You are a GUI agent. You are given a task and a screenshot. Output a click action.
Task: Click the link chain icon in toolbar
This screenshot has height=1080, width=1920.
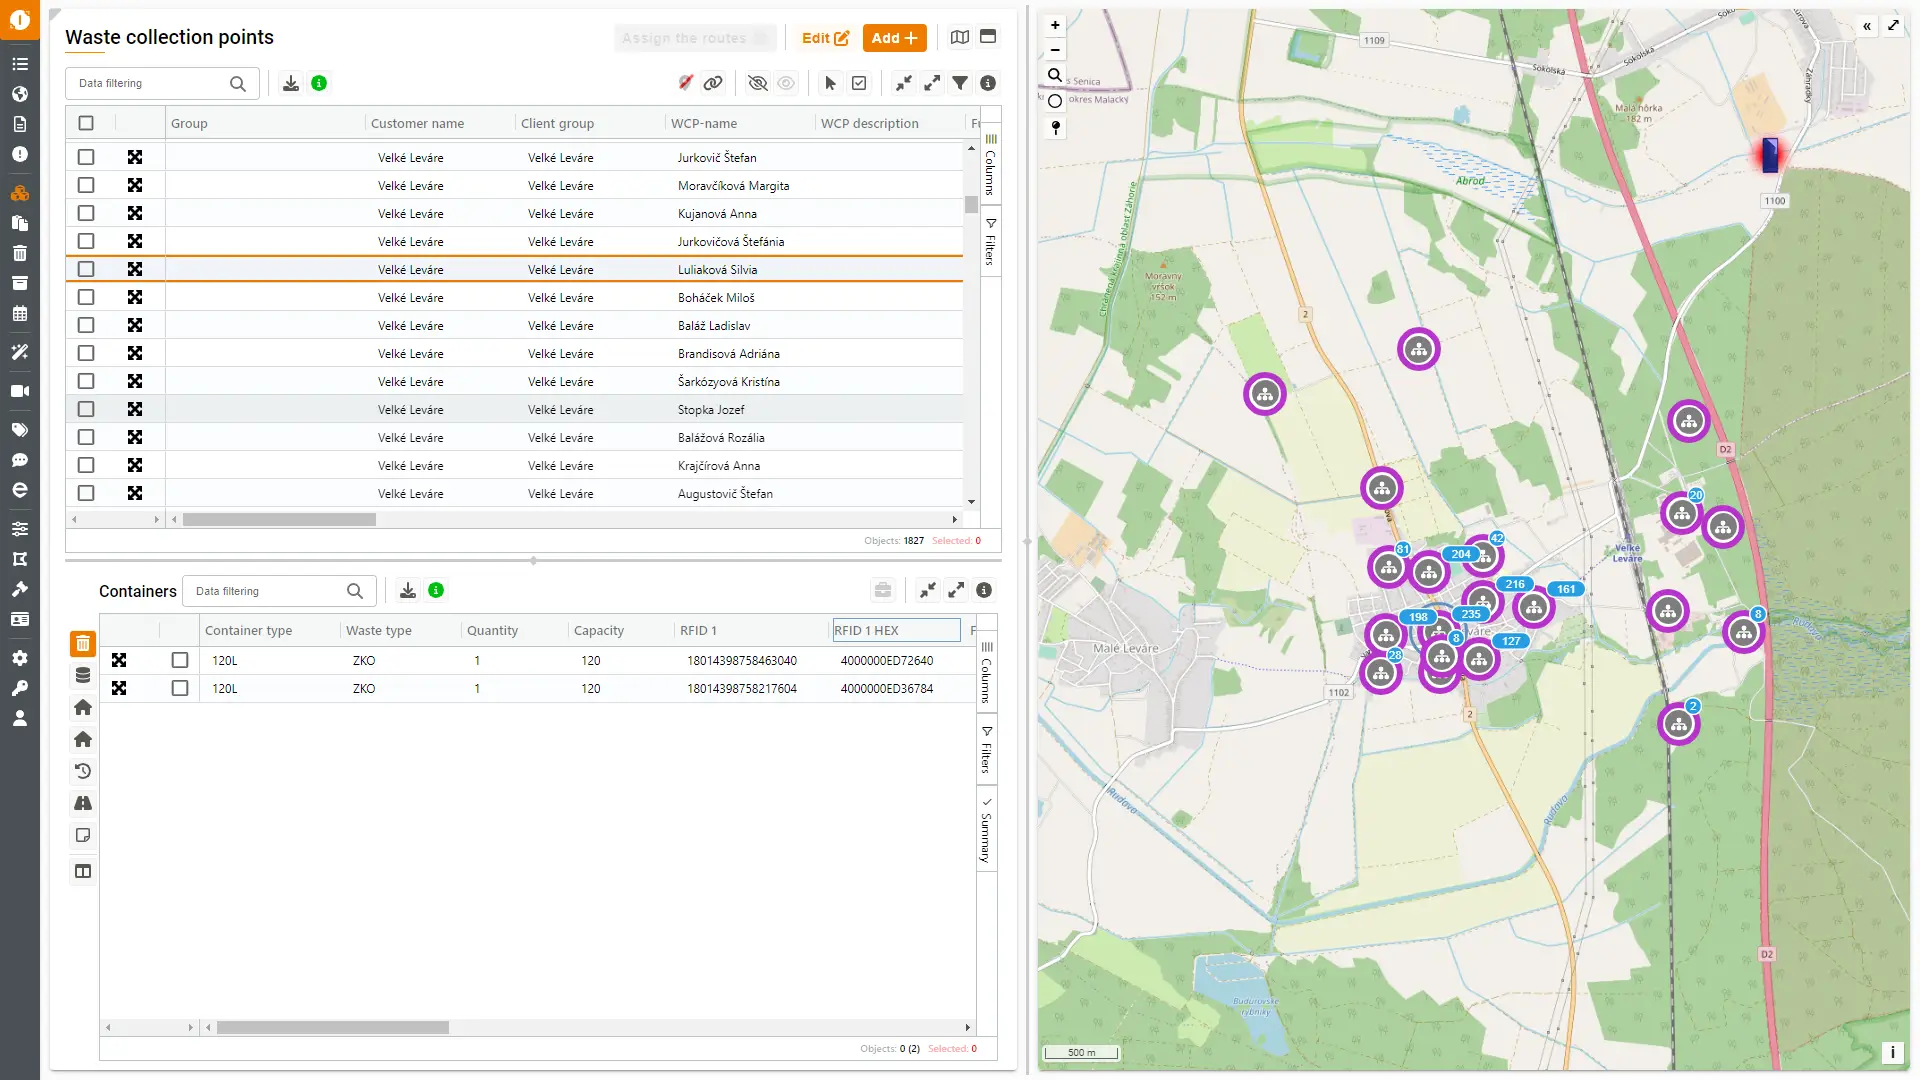pyautogui.click(x=713, y=83)
